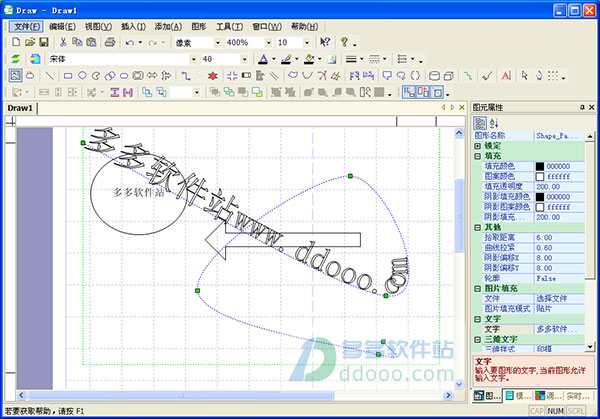Undo the last action

[x=130, y=42]
